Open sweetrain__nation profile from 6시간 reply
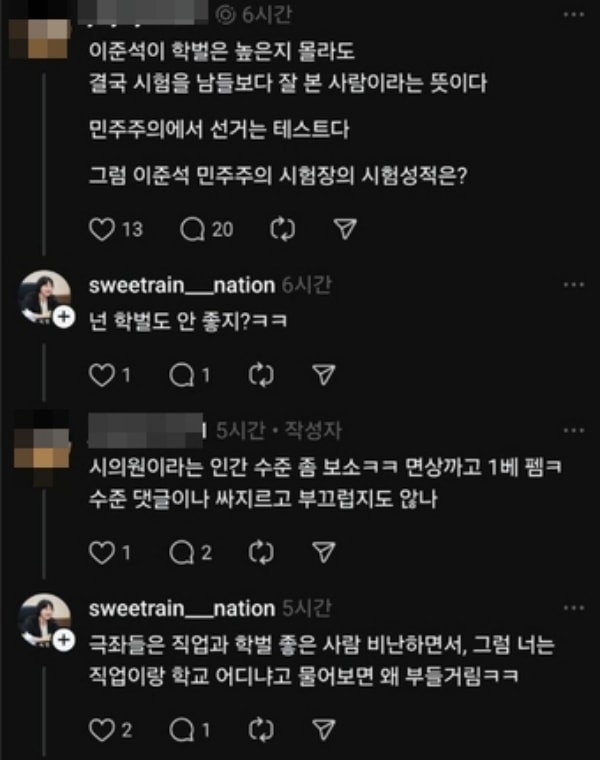This screenshot has height=760, width=600. [182, 285]
